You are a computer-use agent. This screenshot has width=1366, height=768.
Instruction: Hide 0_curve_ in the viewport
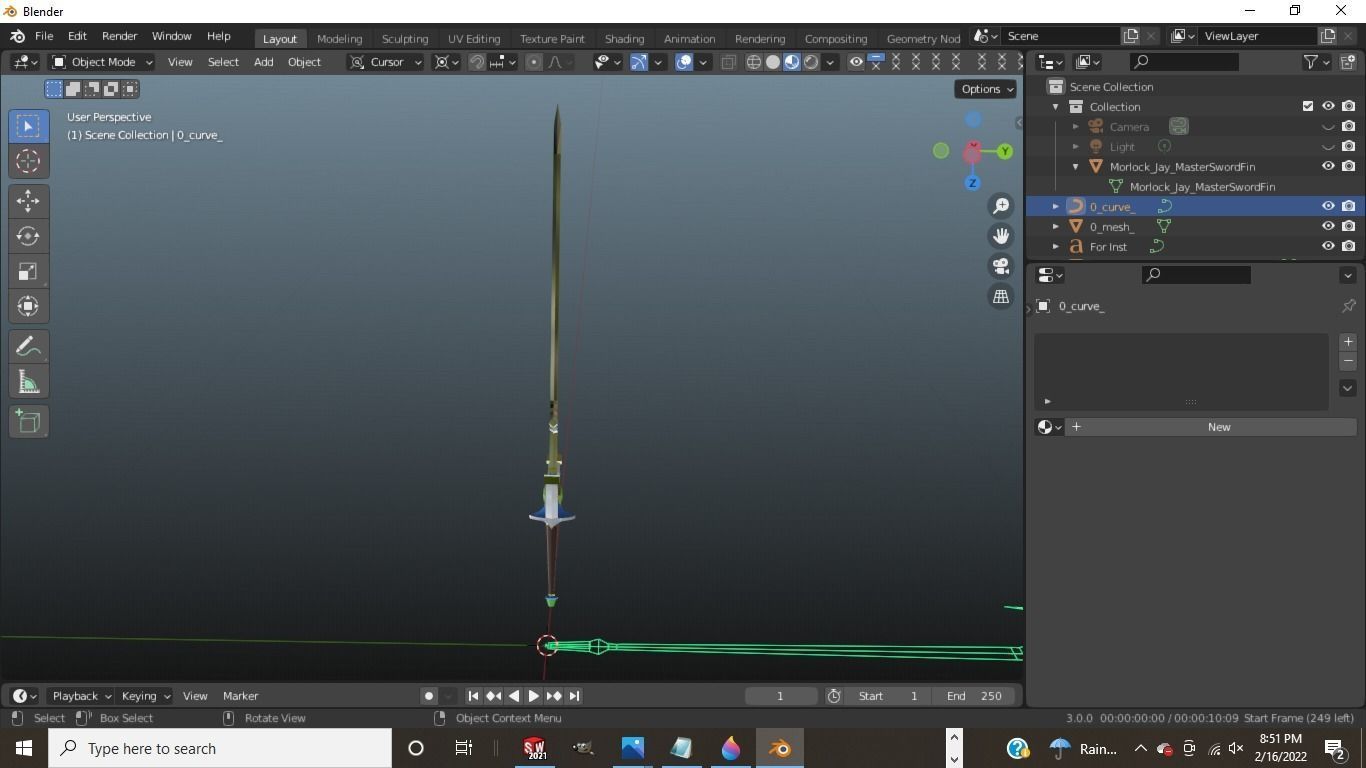click(1328, 206)
